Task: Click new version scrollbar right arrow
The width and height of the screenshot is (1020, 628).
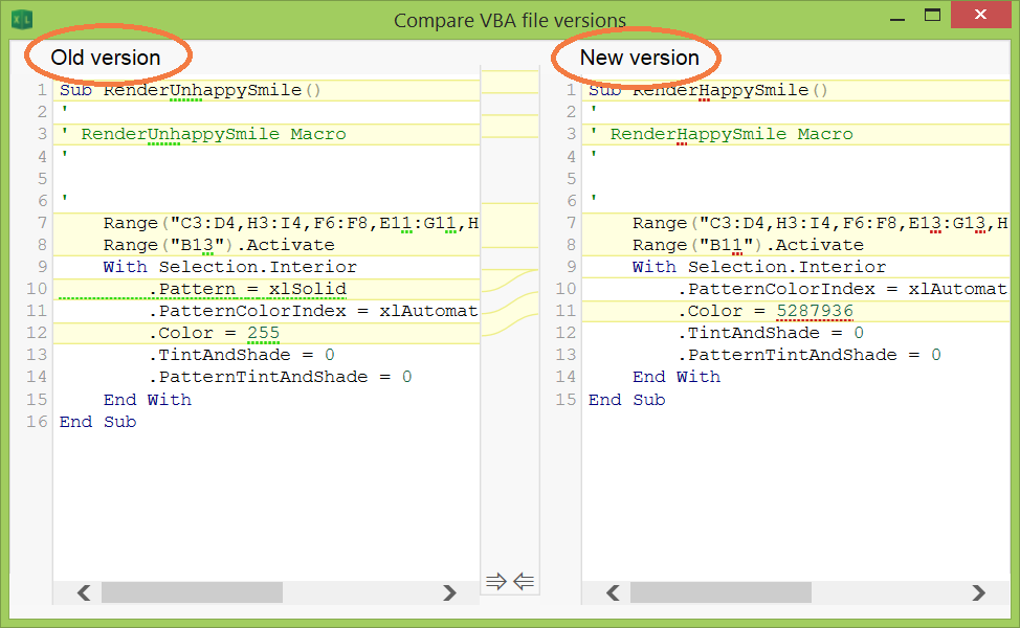Action: 978,593
